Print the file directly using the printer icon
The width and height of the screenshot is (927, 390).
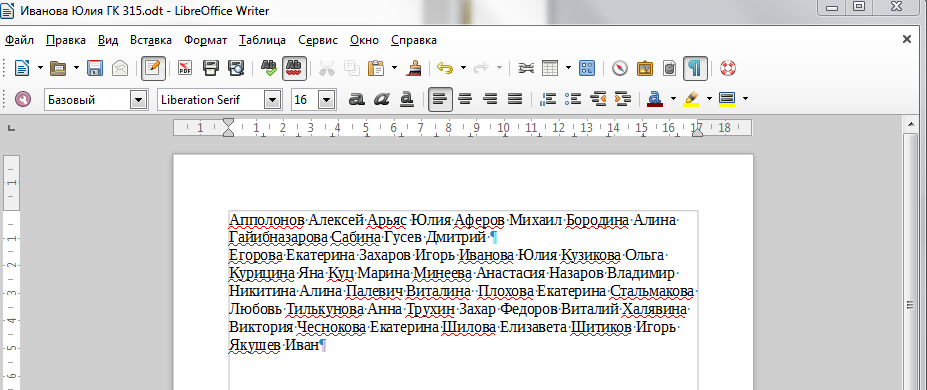tap(211, 69)
